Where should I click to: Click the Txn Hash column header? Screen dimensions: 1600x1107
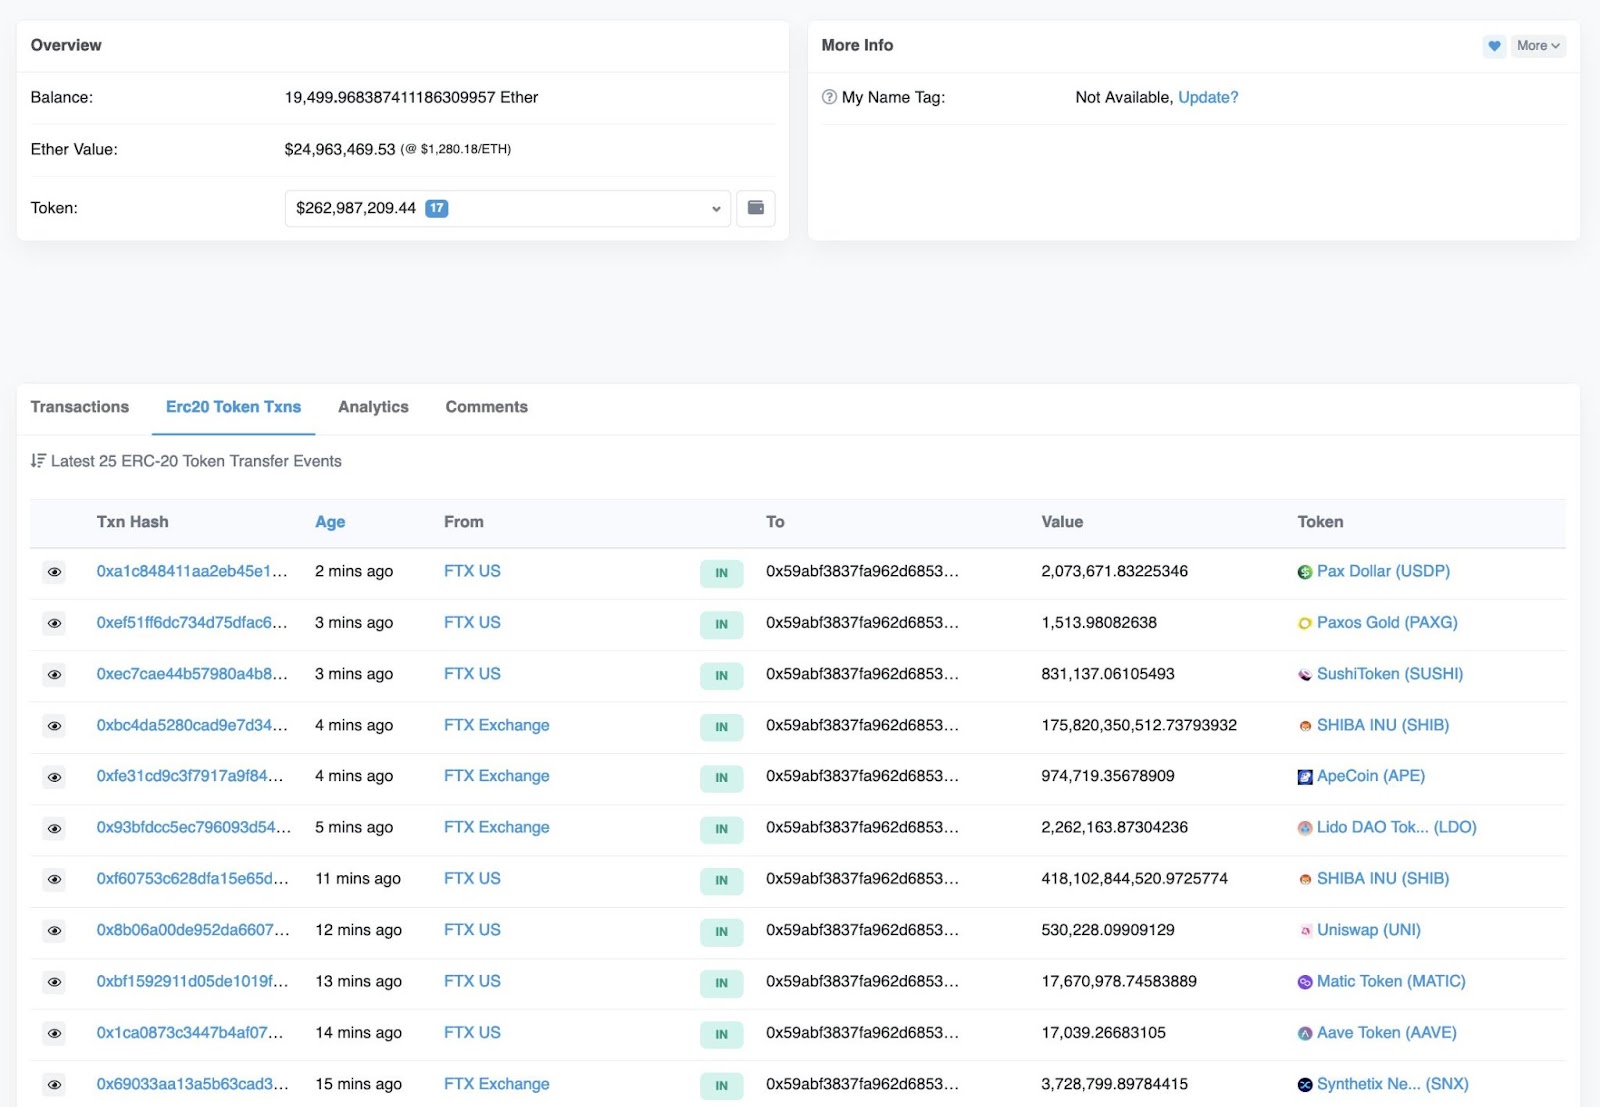coord(133,522)
